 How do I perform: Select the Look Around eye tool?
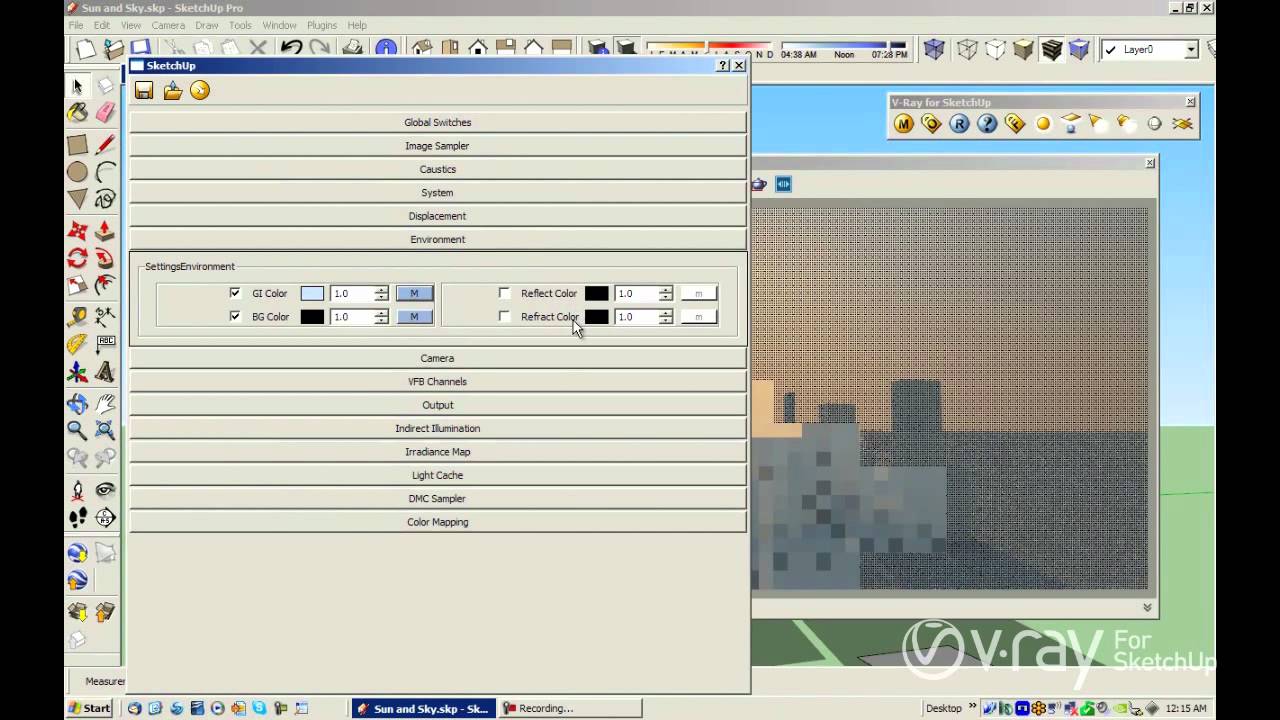pos(105,490)
